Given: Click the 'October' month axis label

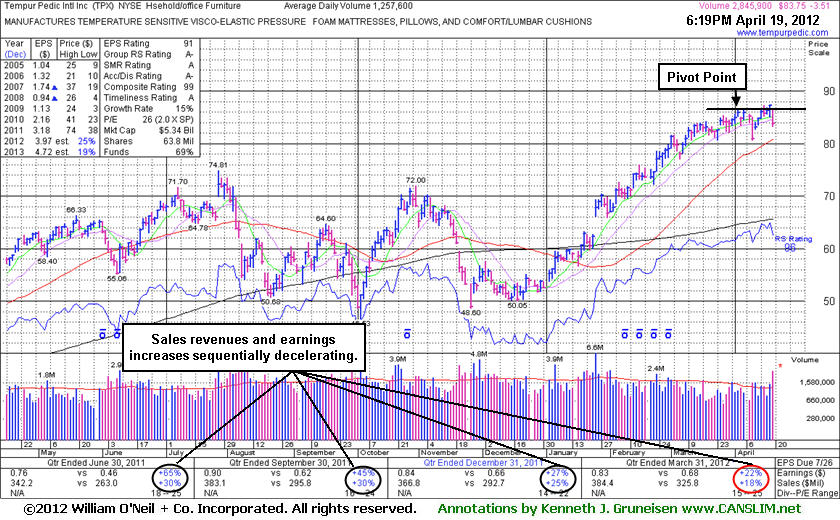Looking at the screenshot, I should pyautogui.click(x=374, y=453).
